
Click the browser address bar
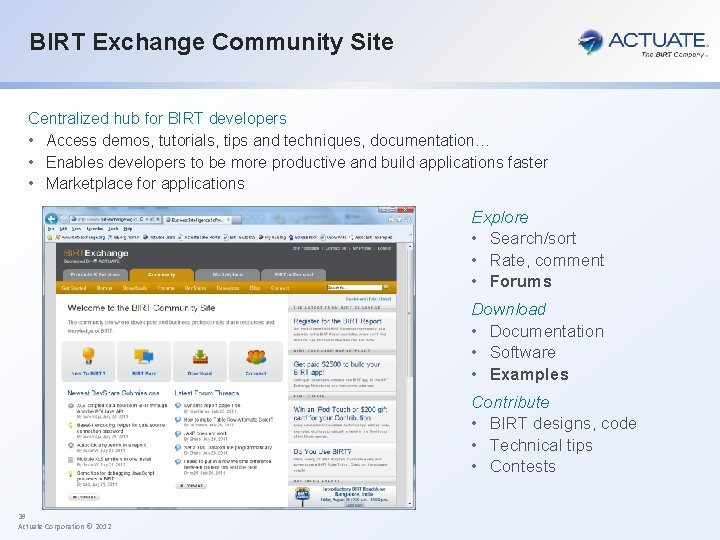tap(115, 219)
